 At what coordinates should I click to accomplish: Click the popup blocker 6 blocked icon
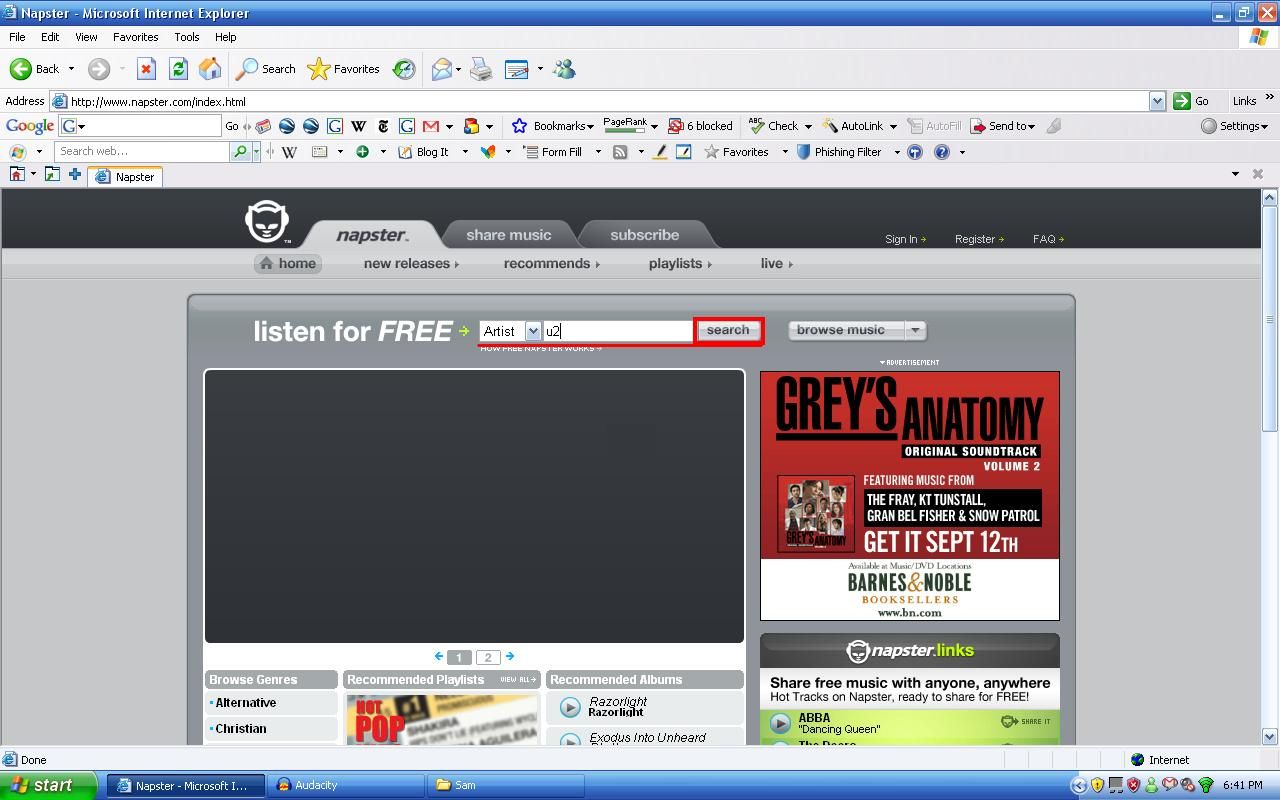(700, 126)
